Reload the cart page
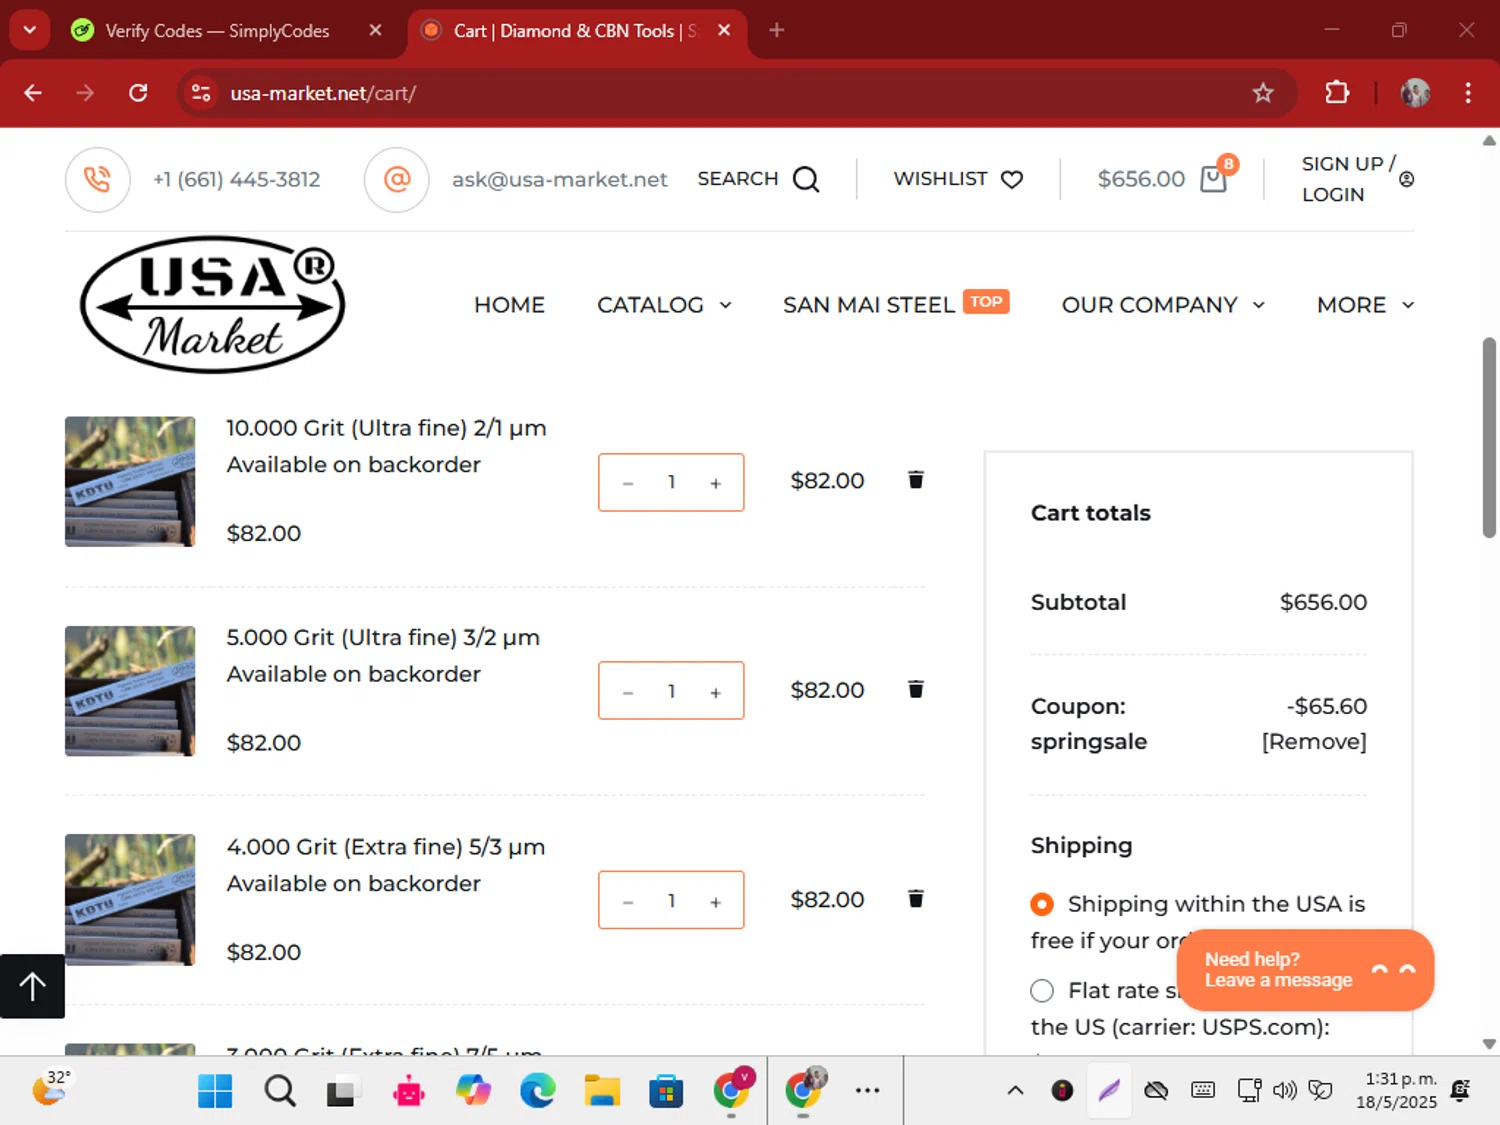This screenshot has height=1125, width=1500. pos(138,93)
